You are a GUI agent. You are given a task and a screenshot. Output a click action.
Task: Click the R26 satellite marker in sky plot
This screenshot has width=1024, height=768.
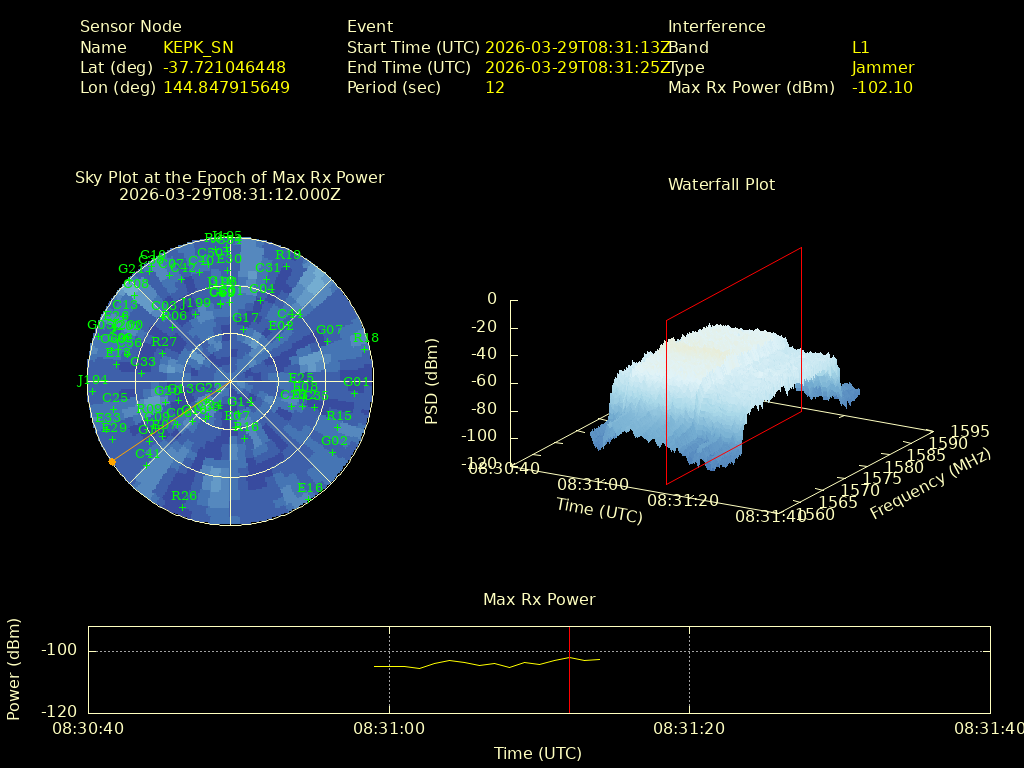point(182,507)
